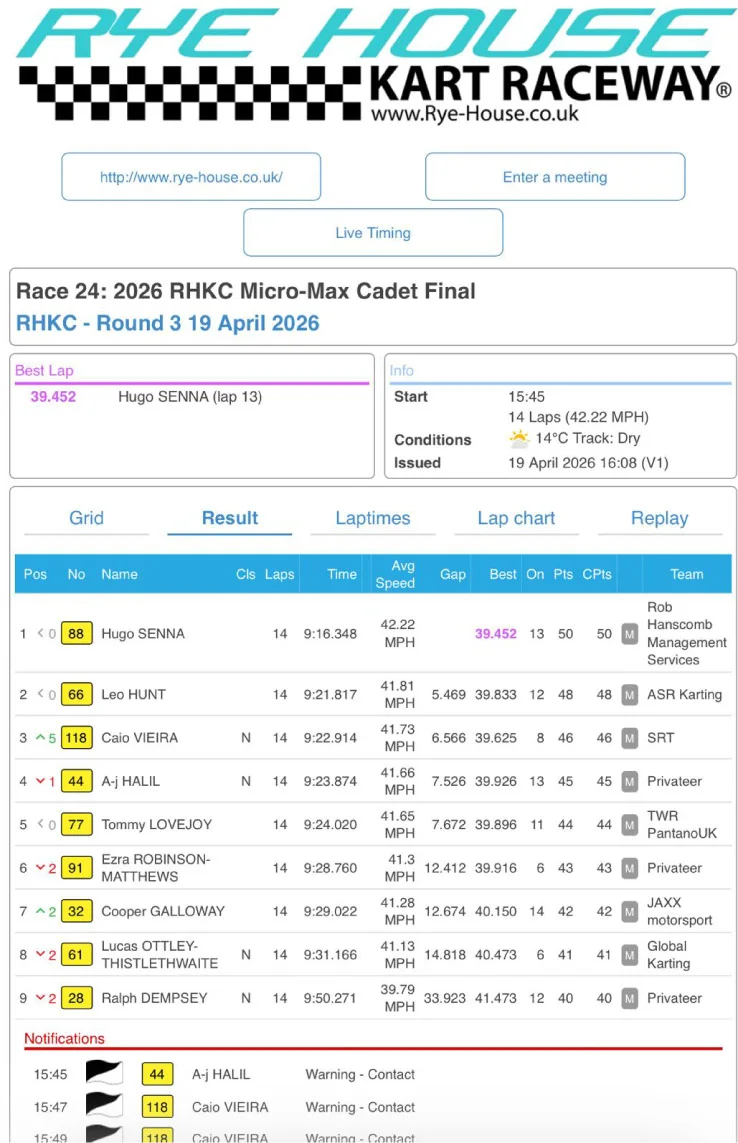
Task: Click the Rye House Kart Raceway logo
Action: click(374, 65)
